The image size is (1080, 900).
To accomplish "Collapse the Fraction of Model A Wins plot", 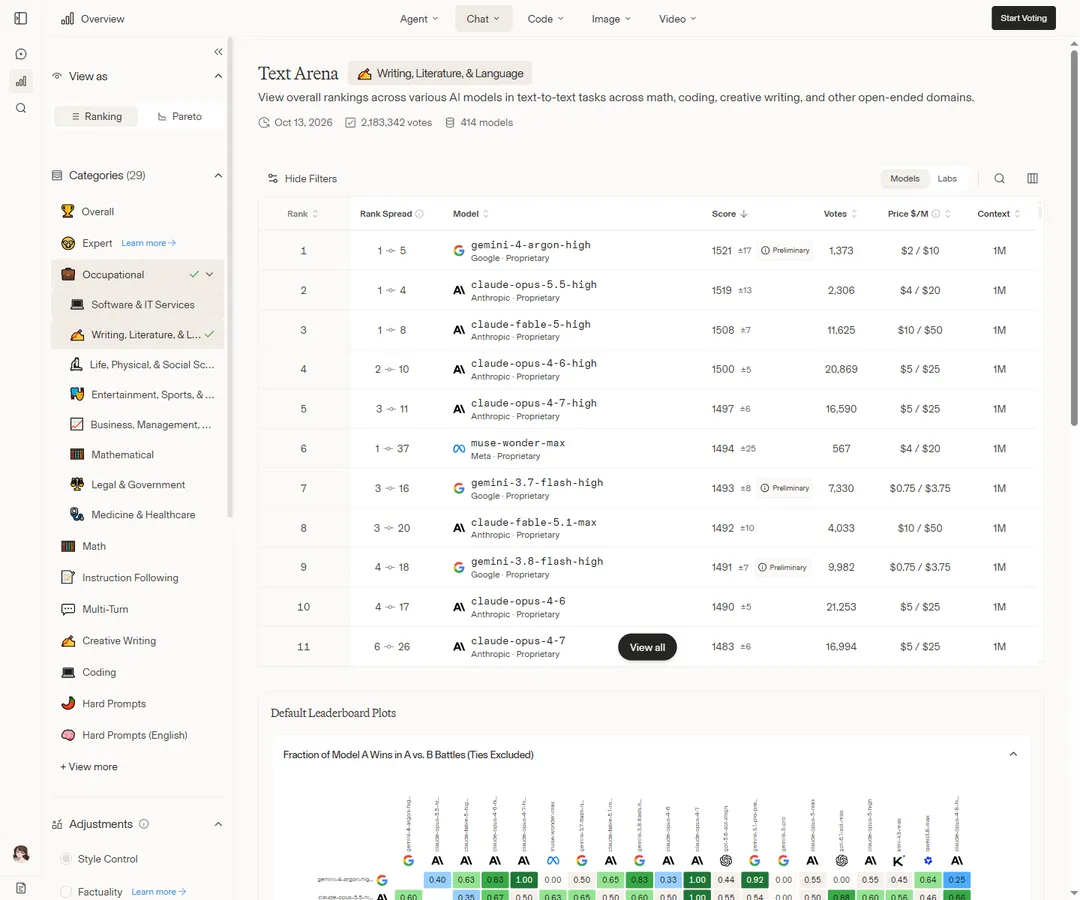I will 1013,755.
